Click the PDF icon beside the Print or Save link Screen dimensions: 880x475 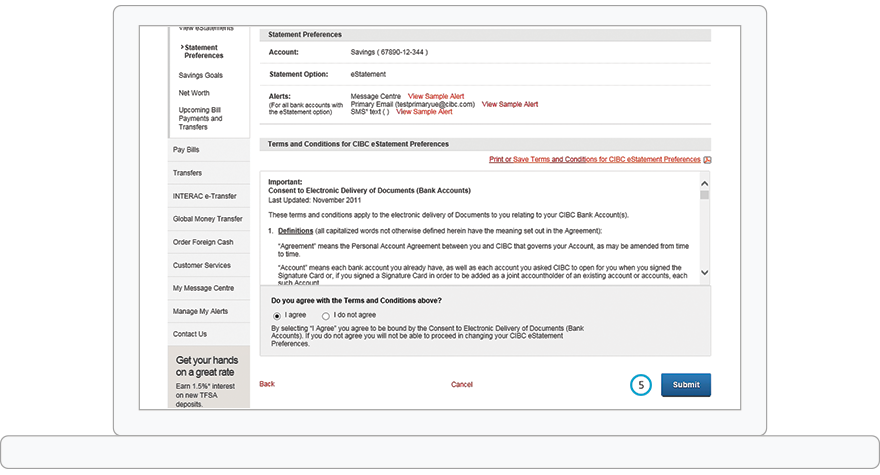click(707, 160)
